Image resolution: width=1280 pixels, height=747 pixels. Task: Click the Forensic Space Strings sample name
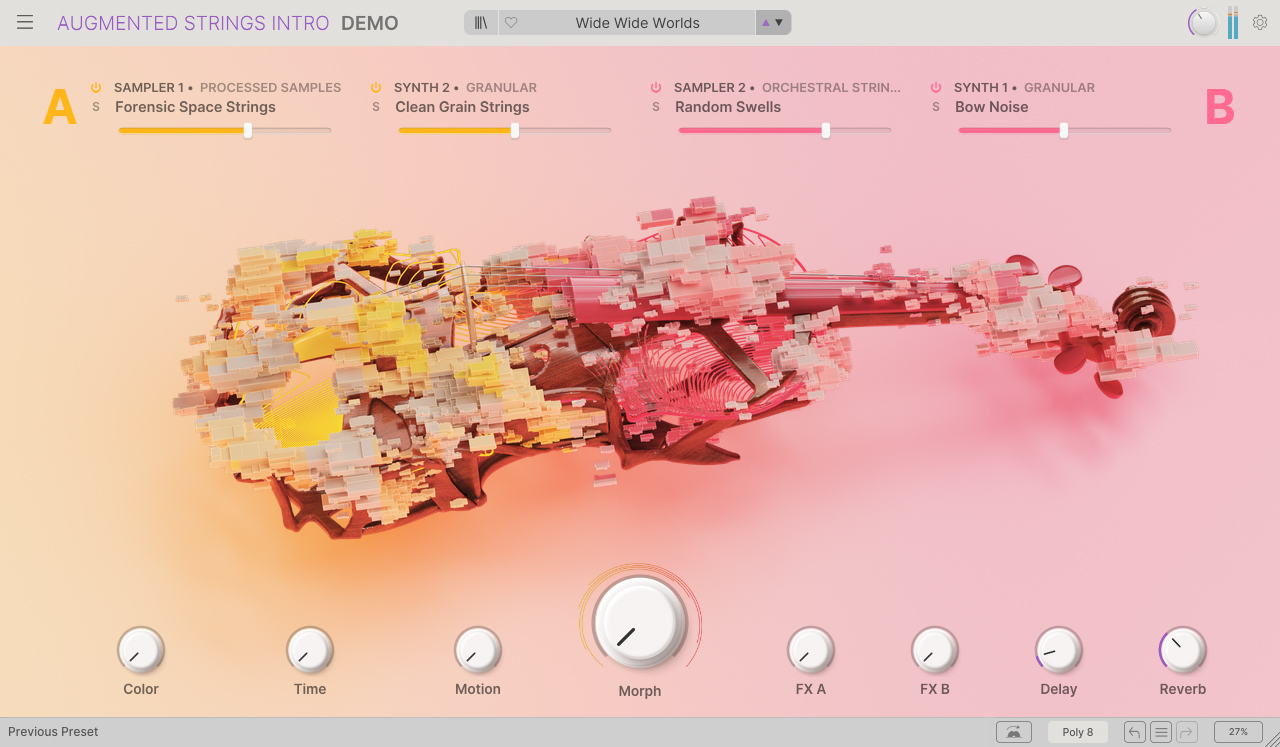tap(195, 107)
